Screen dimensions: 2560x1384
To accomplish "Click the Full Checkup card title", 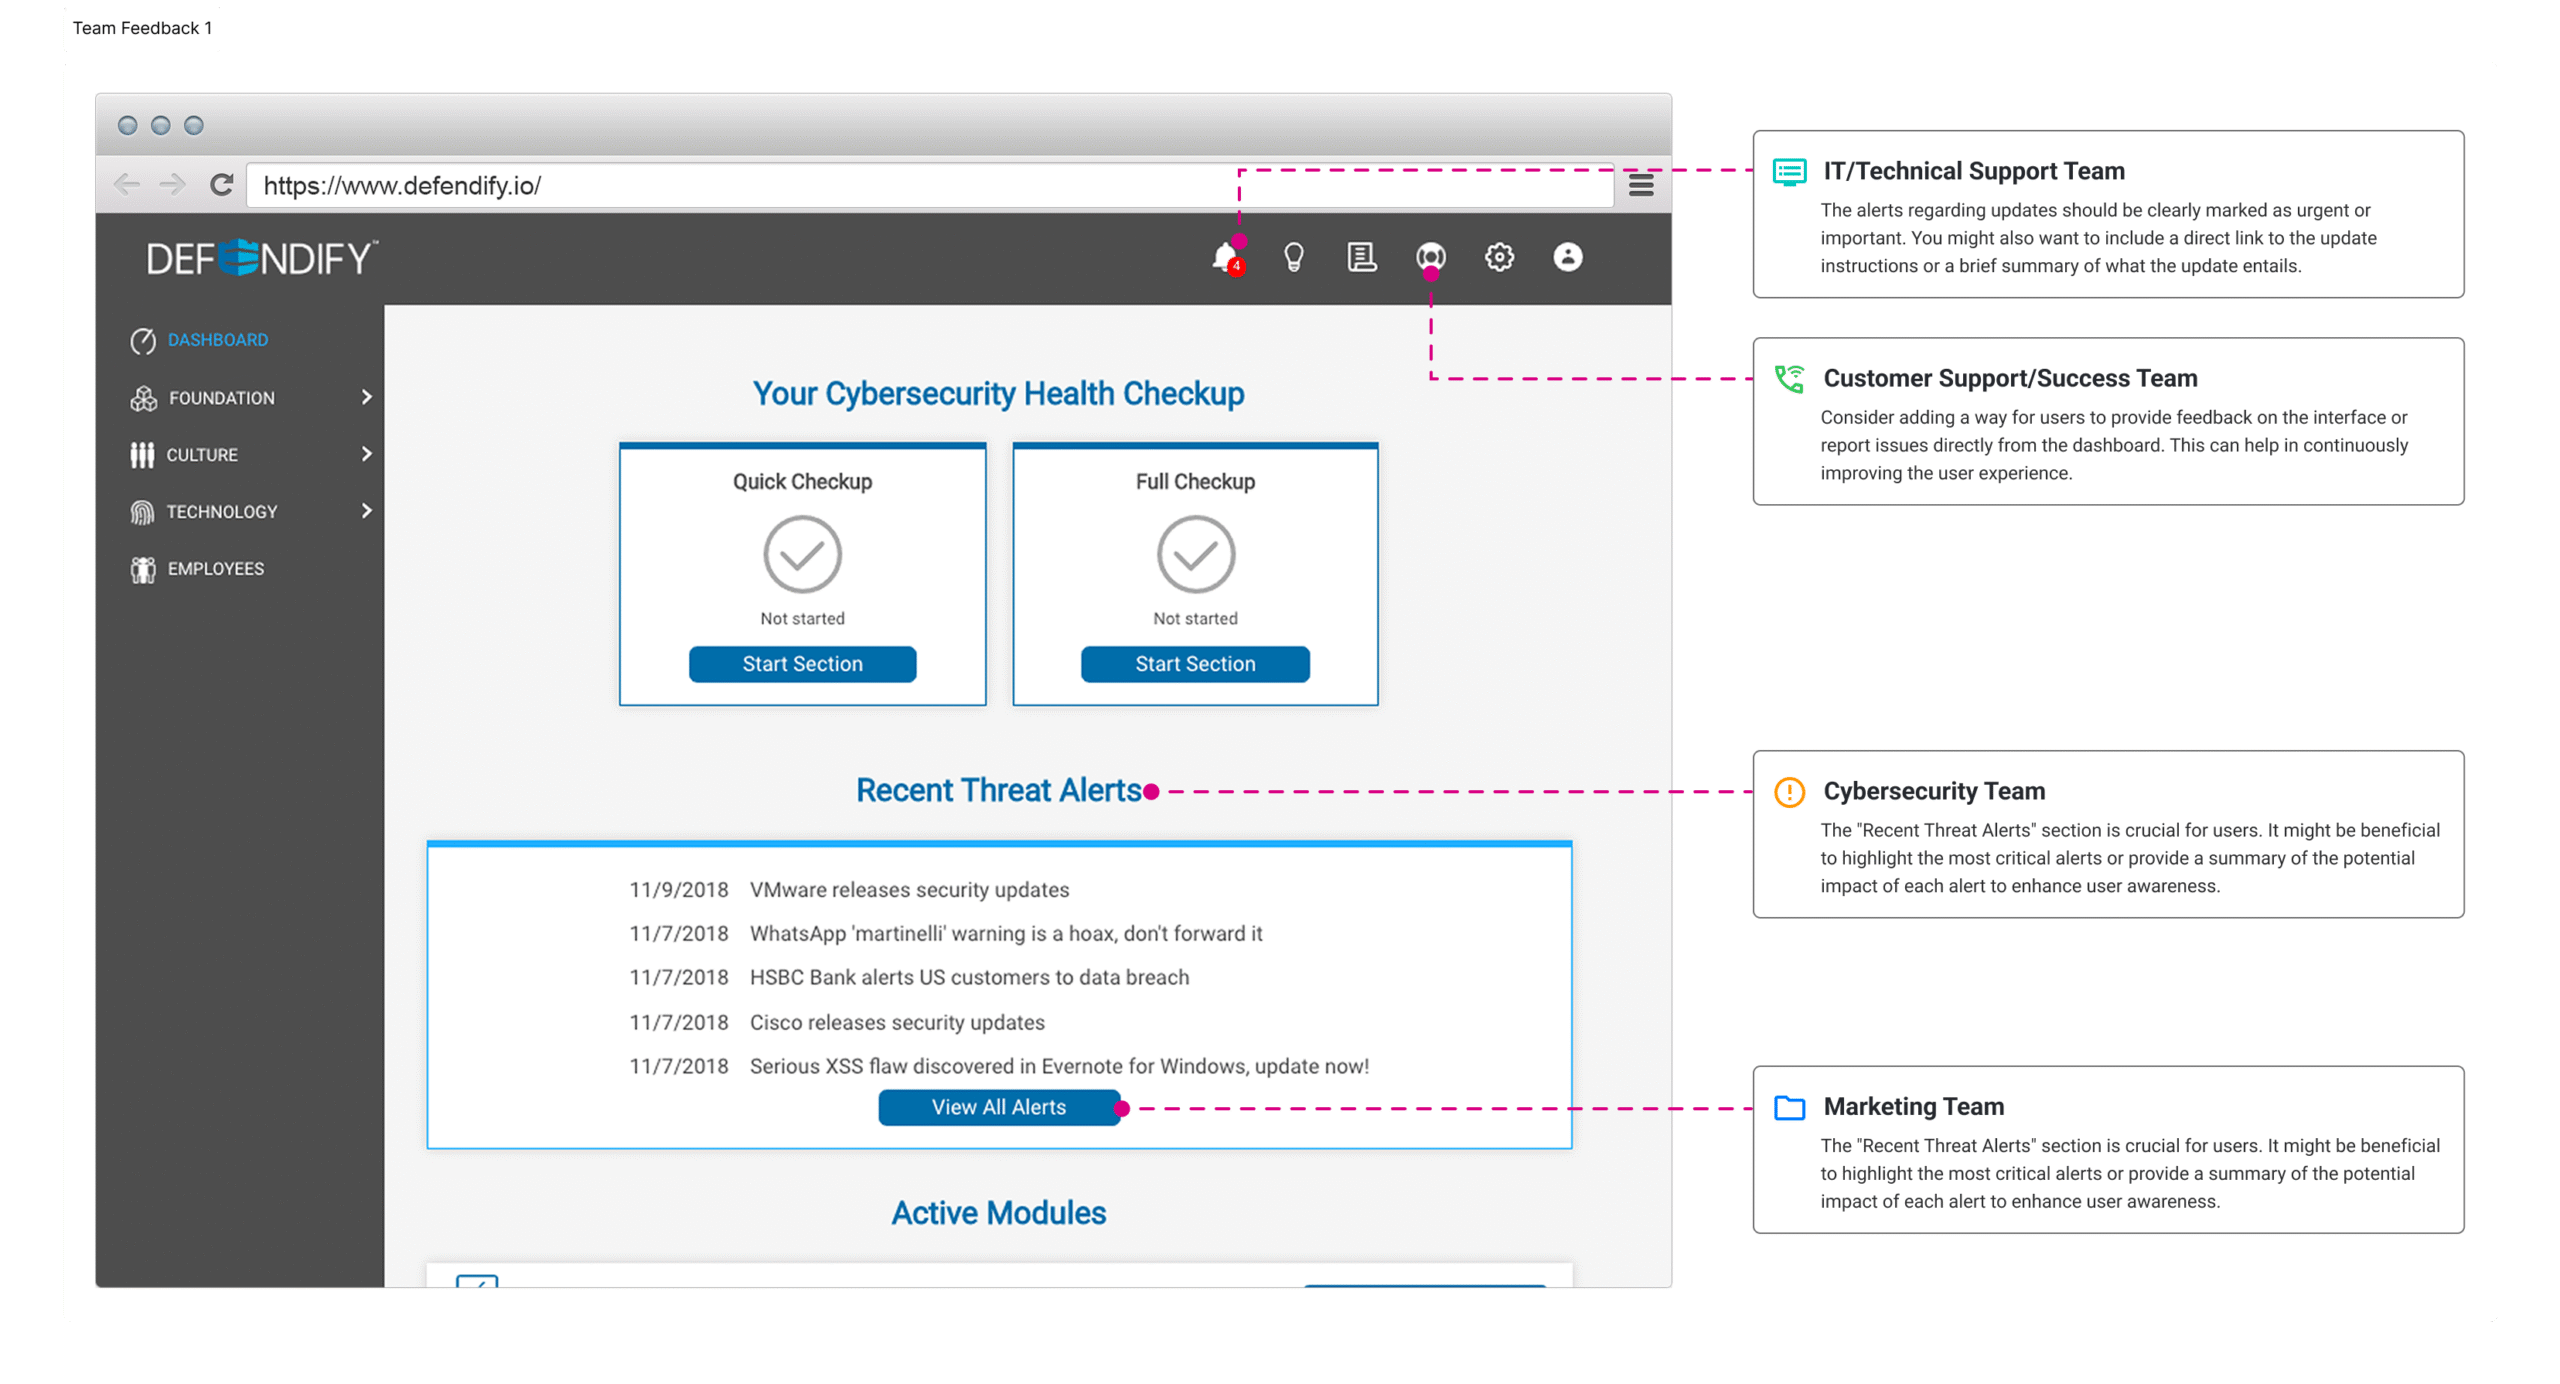I will tap(1195, 482).
